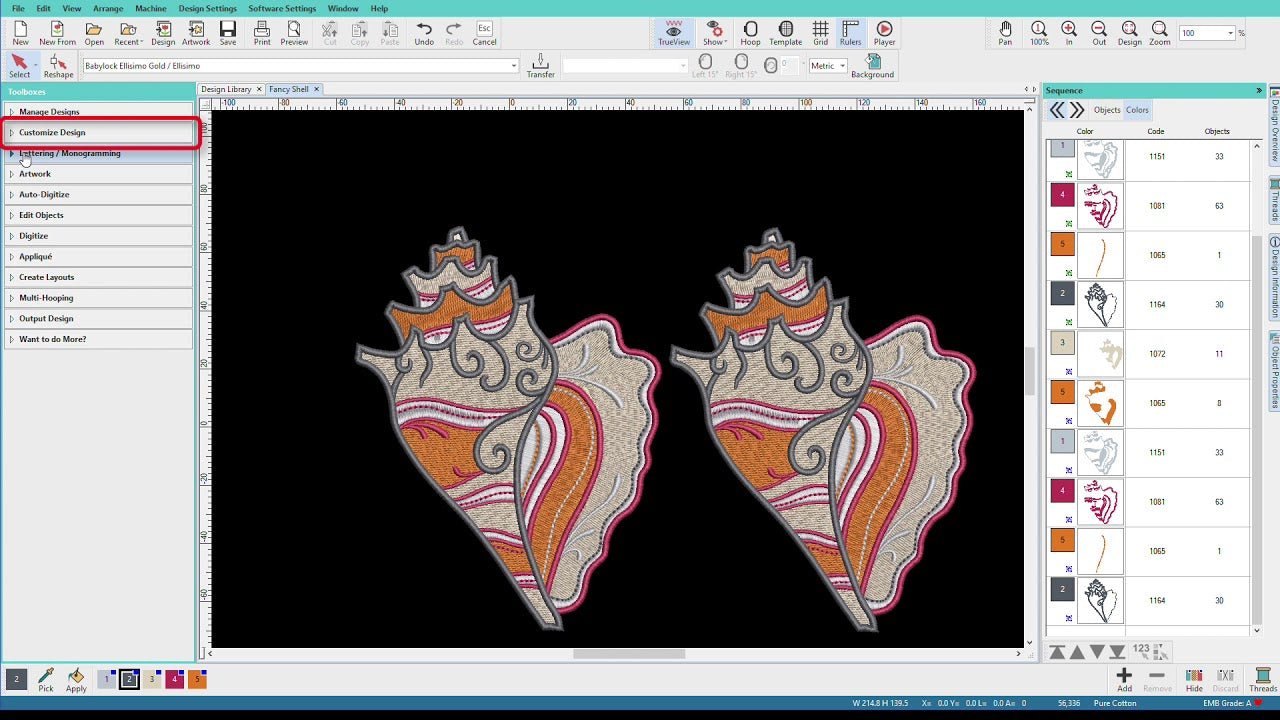Open the Design Settings menu
Image resolution: width=1280 pixels, height=720 pixels.
pos(206,8)
